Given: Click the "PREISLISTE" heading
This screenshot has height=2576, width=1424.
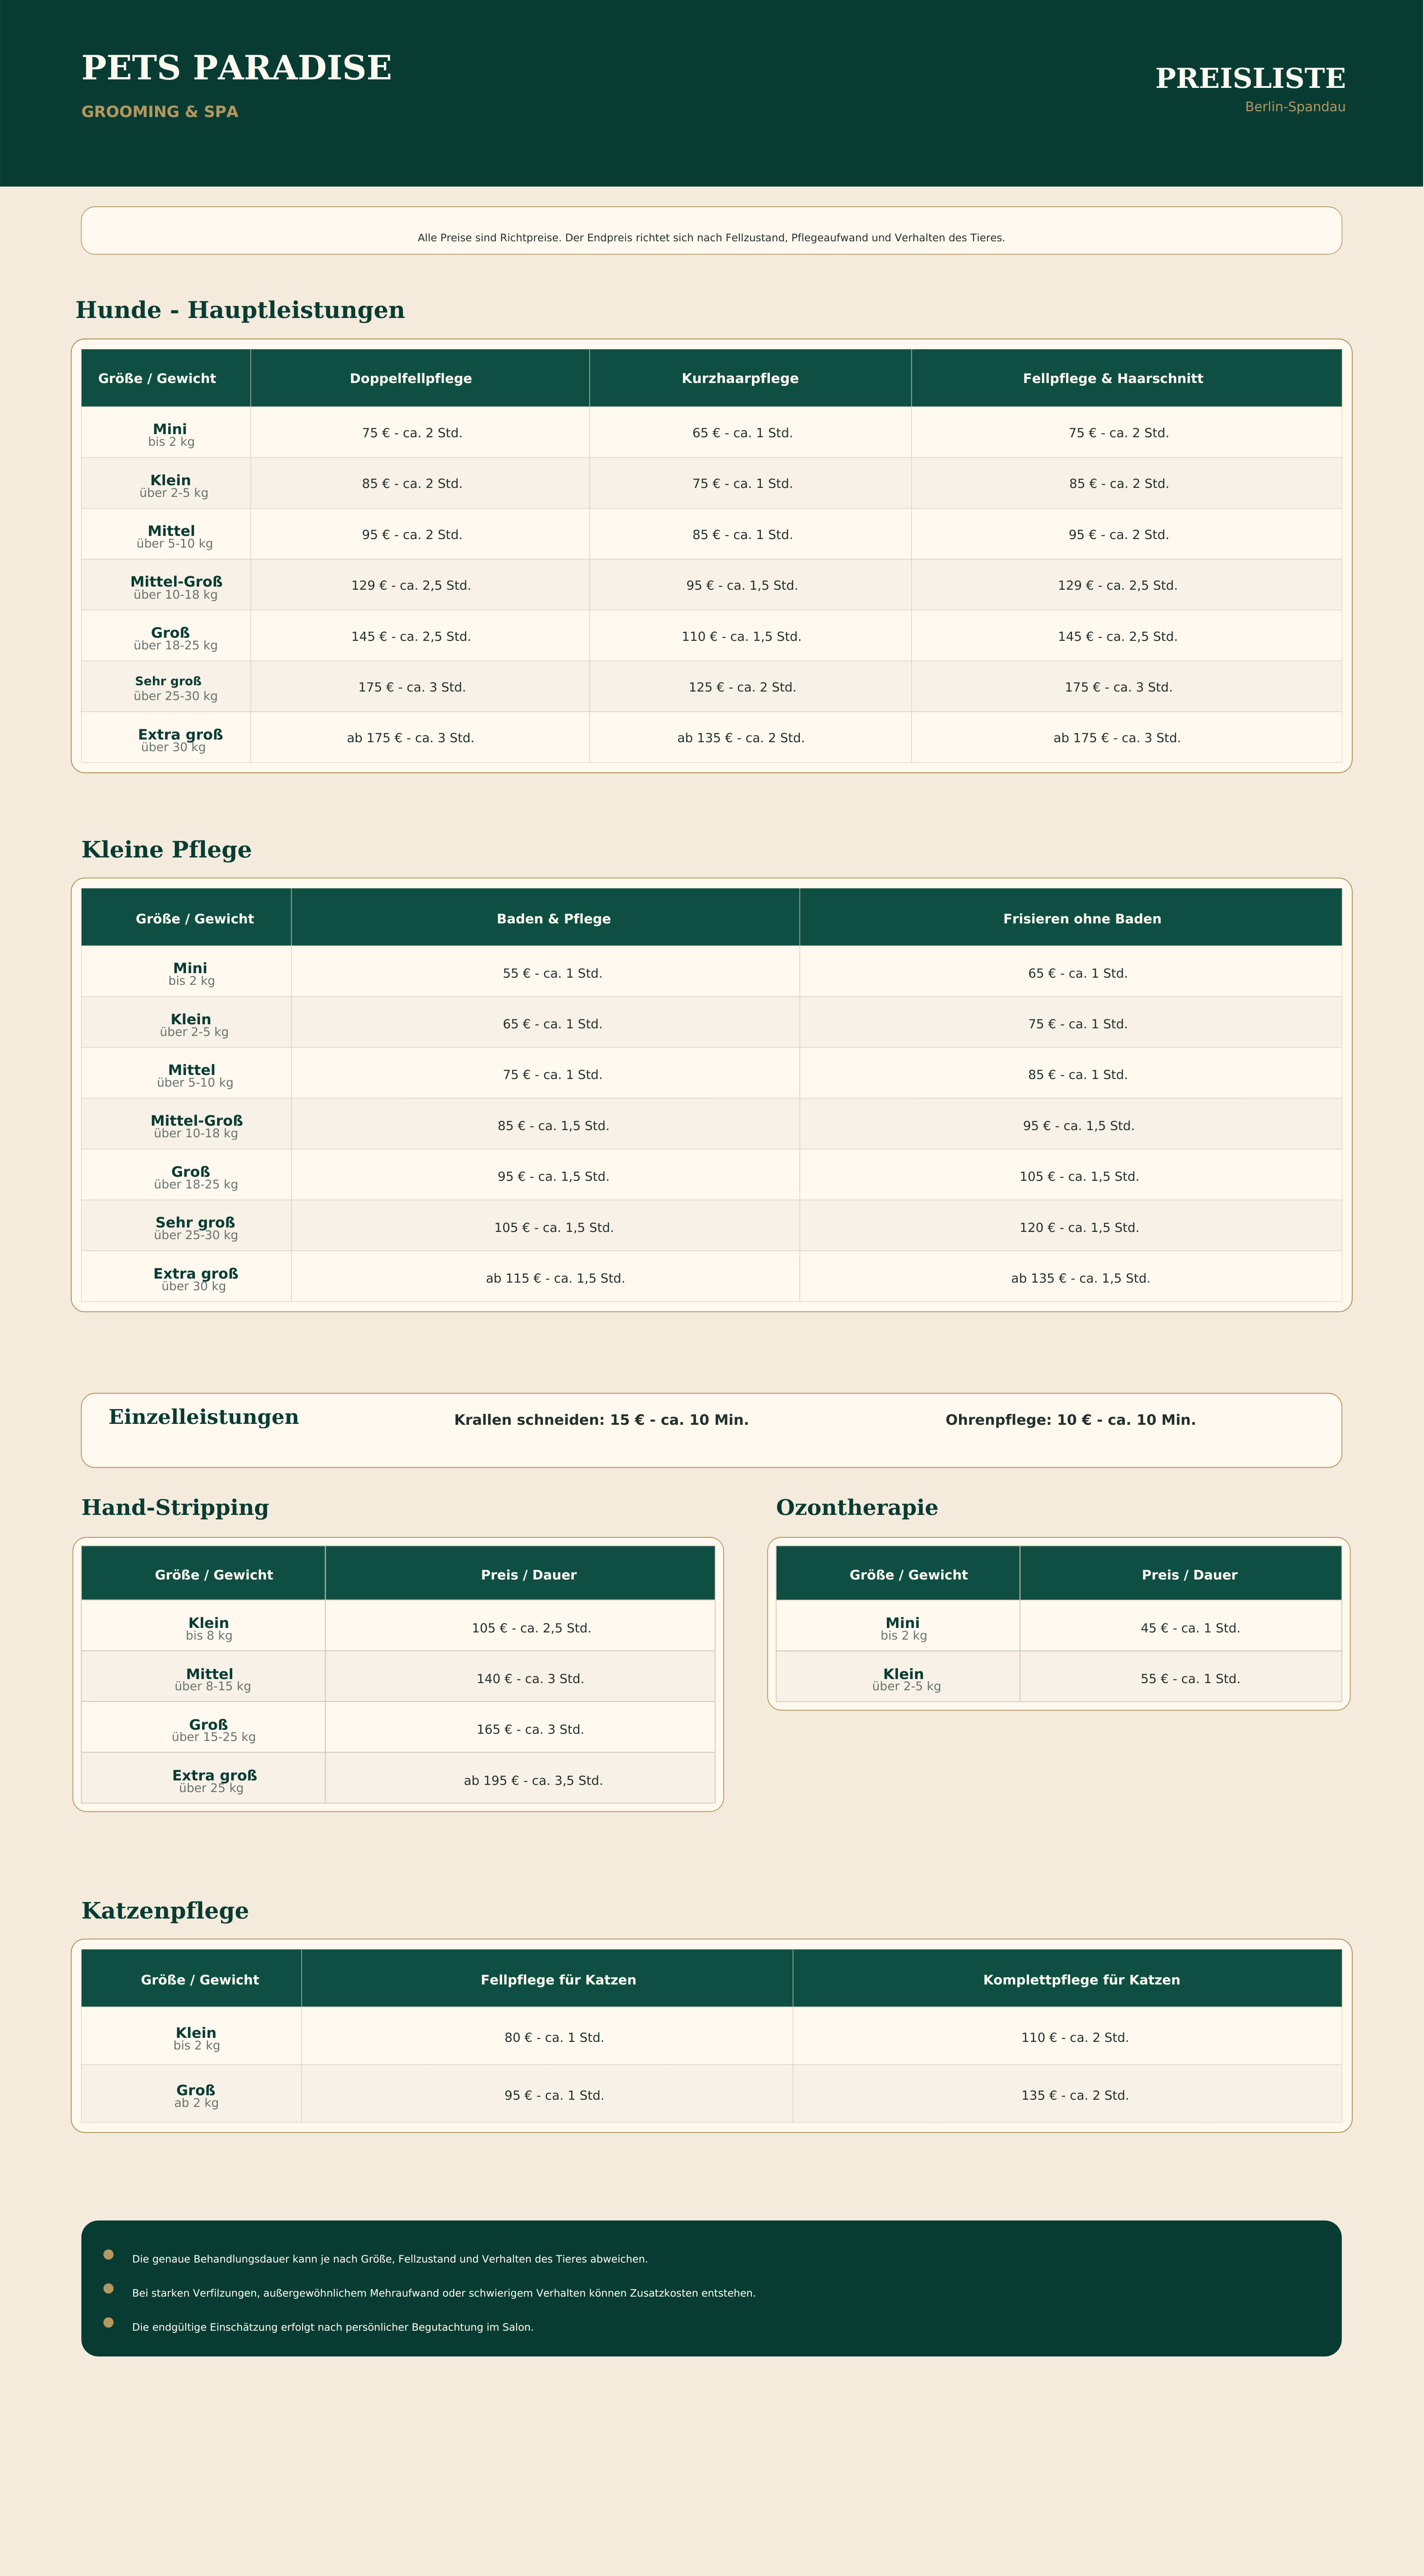Looking at the screenshot, I should pos(1250,78).
